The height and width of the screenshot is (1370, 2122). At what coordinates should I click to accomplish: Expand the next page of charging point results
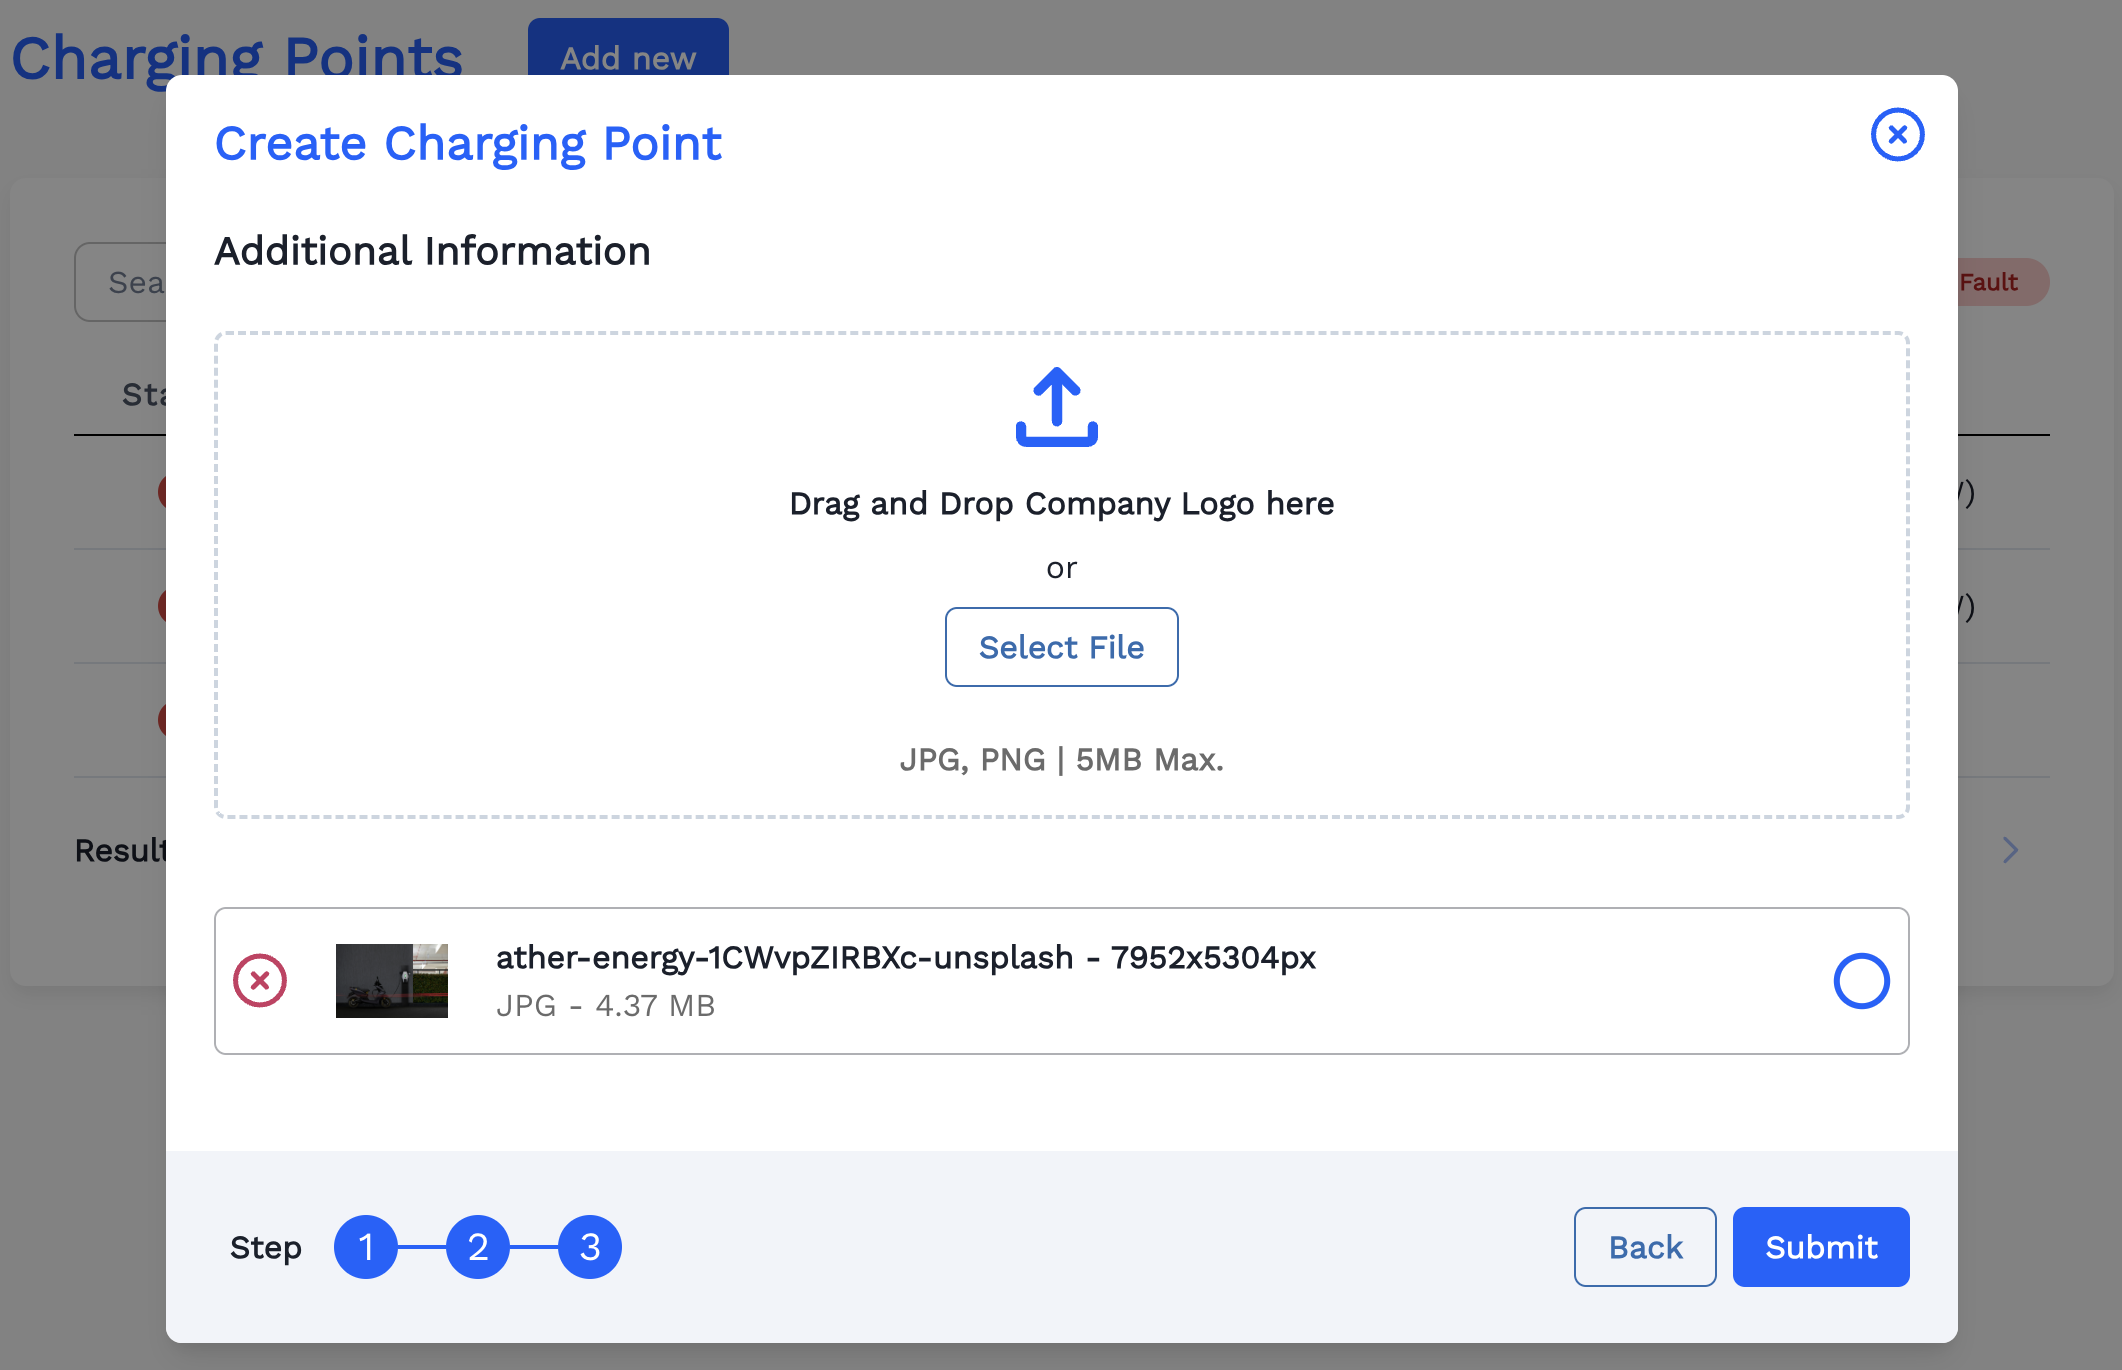coord(2012,850)
